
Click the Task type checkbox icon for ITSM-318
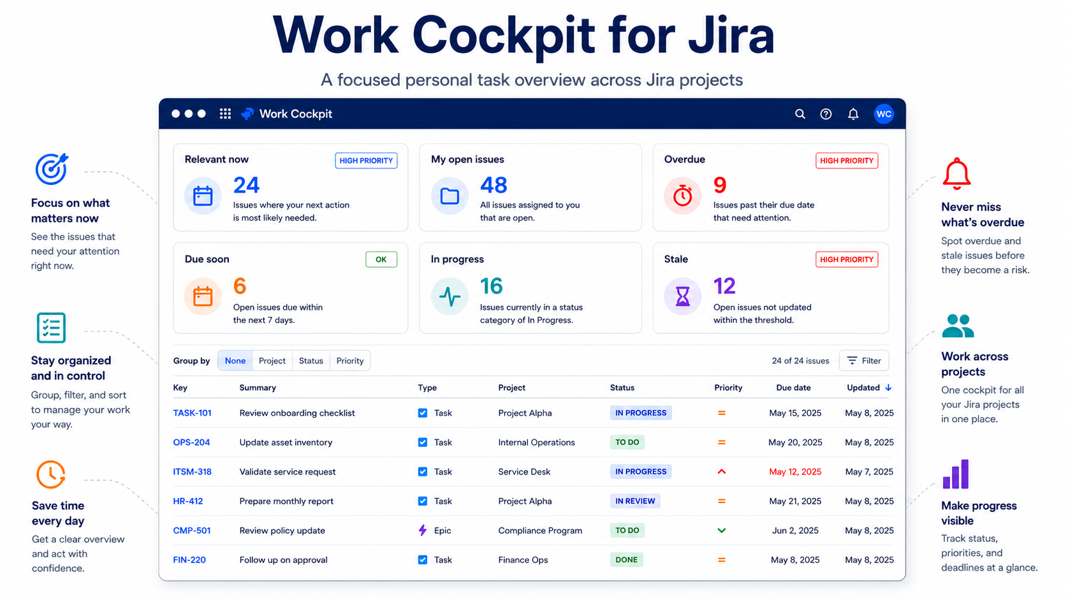(422, 472)
